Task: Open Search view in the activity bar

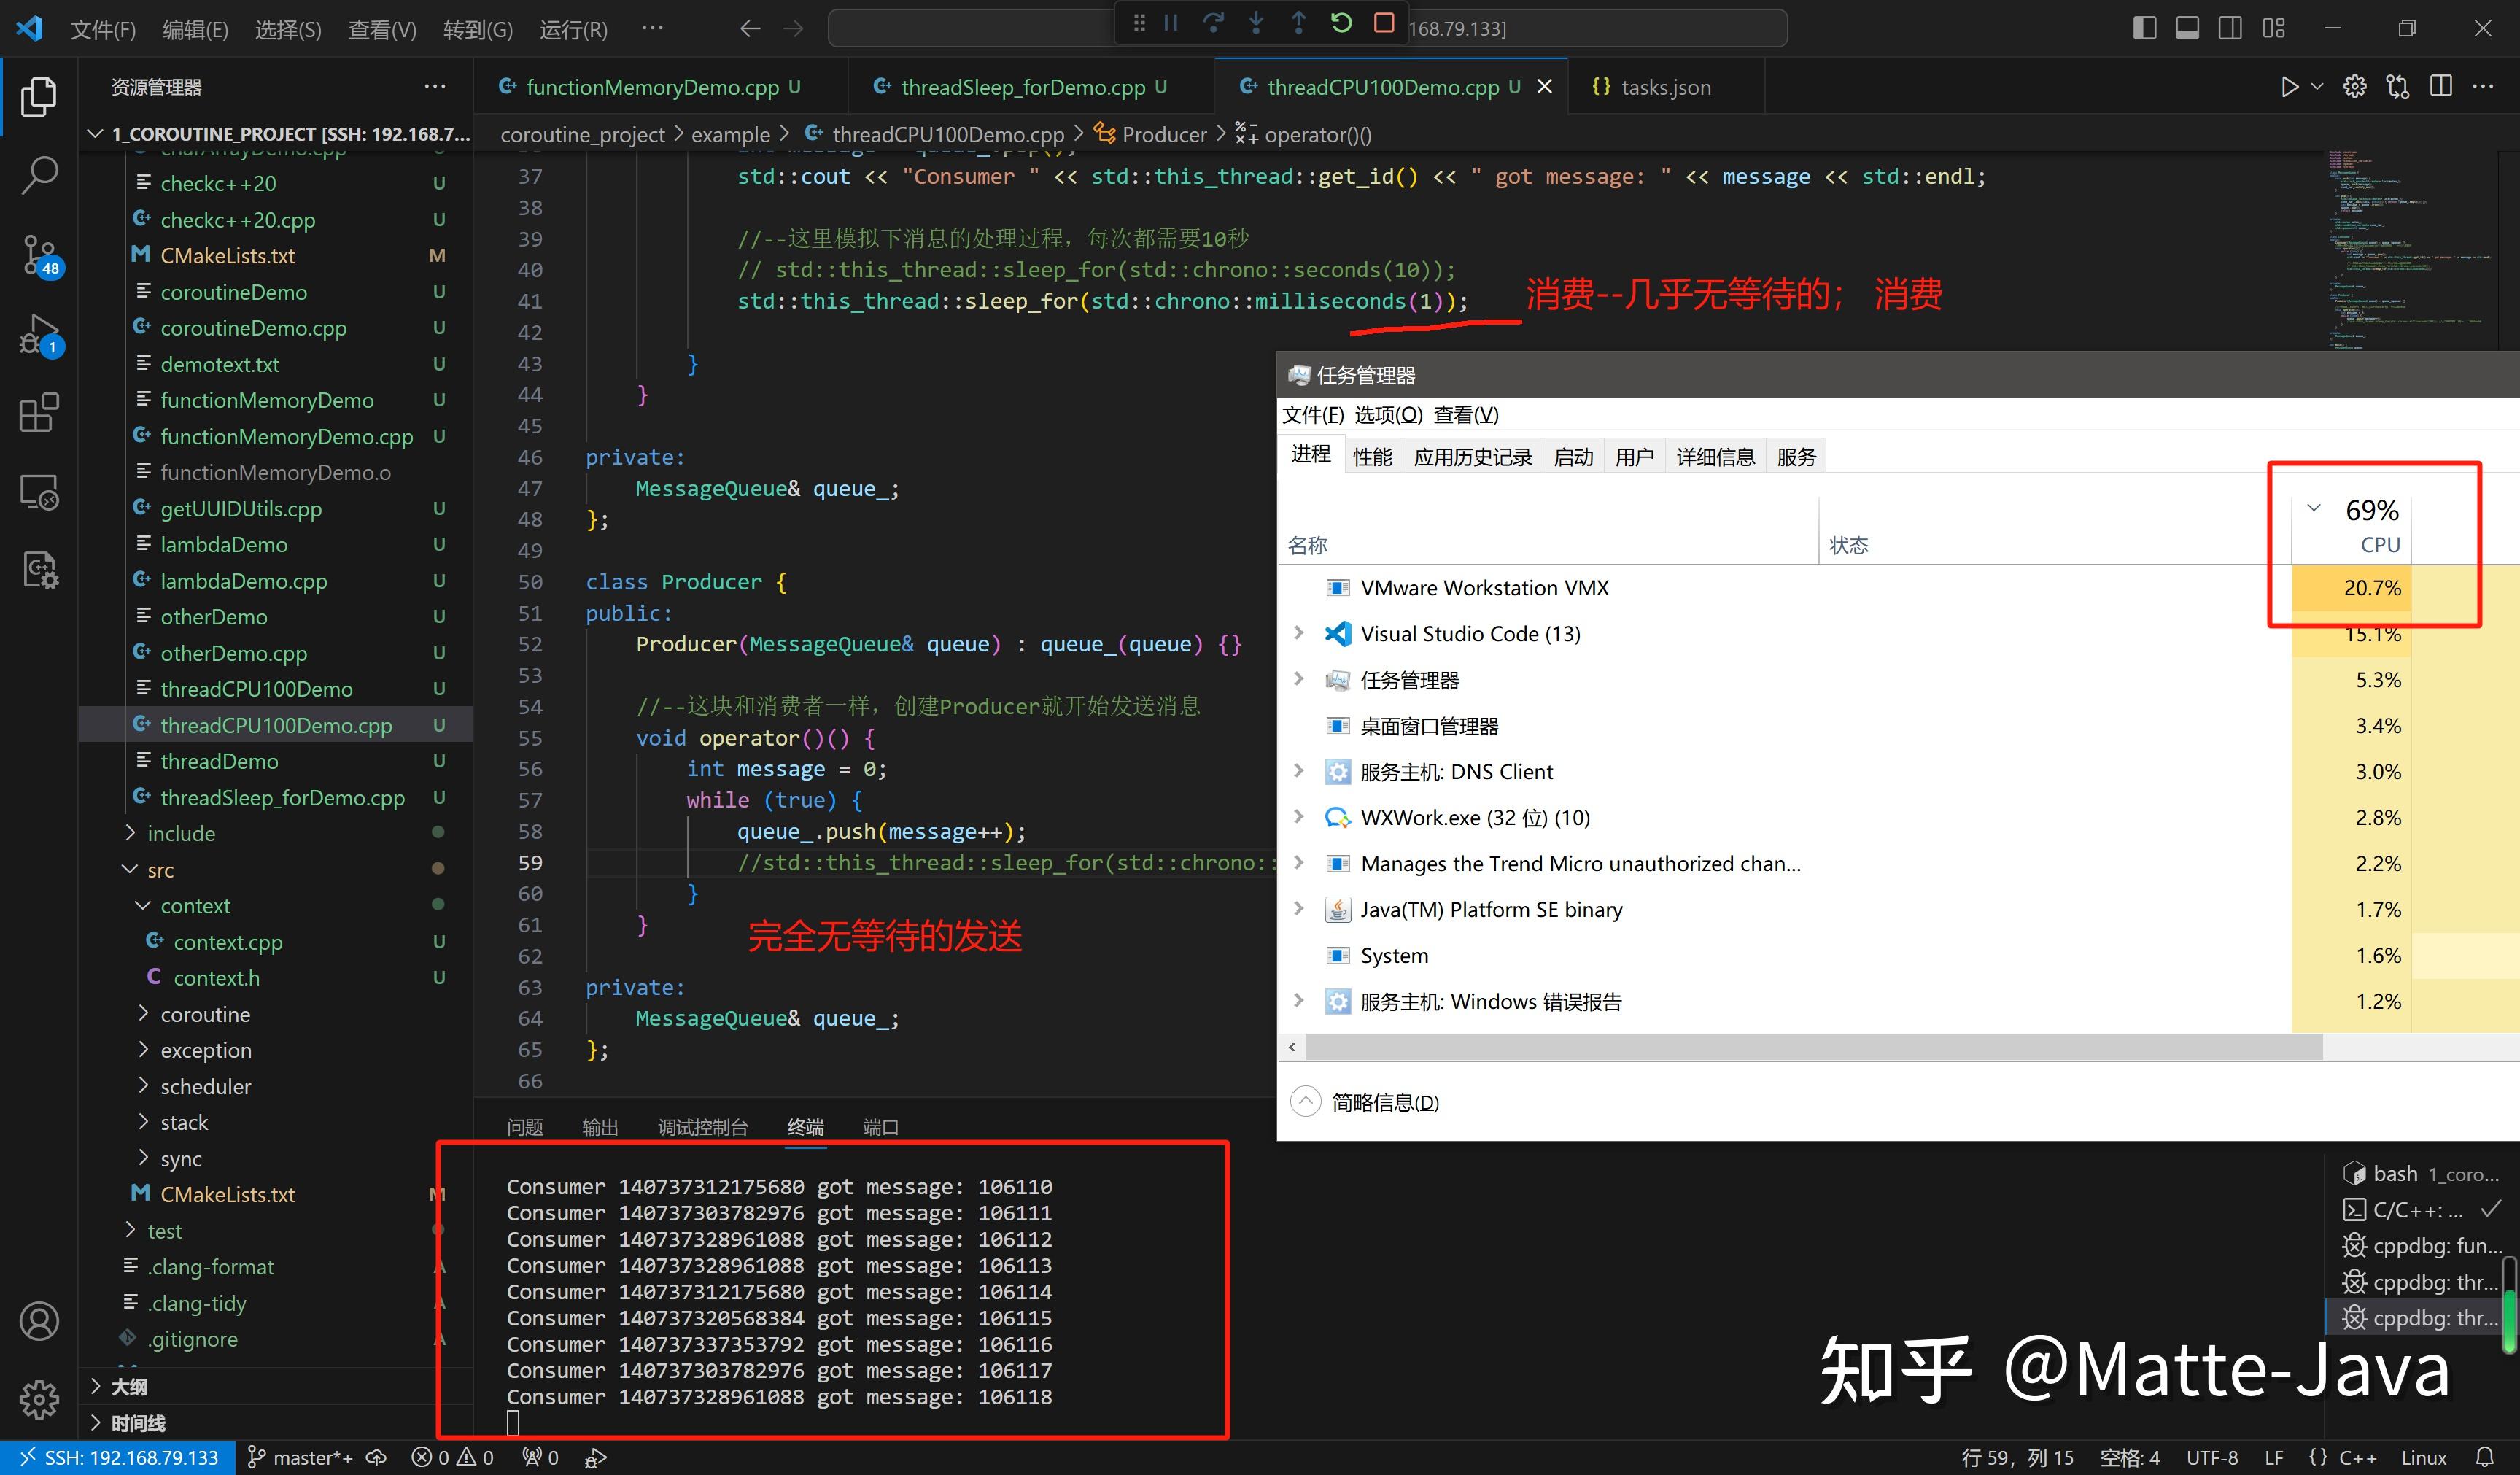Action: (40, 174)
